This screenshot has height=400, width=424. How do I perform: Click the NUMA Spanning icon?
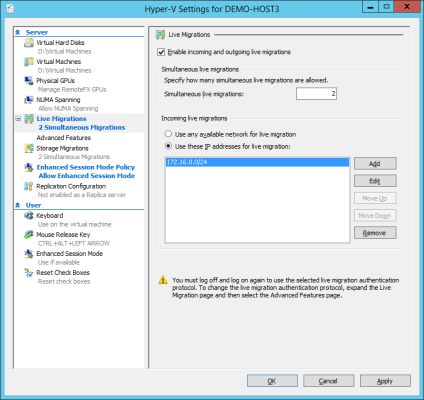coord(29,100)
